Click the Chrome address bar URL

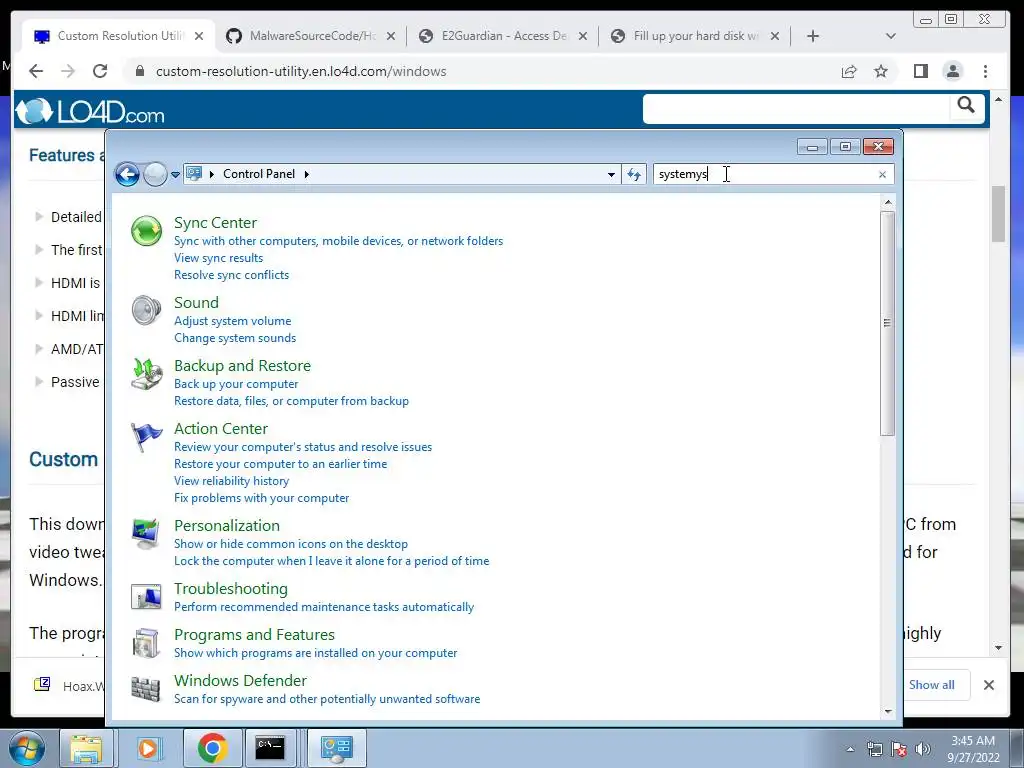click(x=301, y=71)
